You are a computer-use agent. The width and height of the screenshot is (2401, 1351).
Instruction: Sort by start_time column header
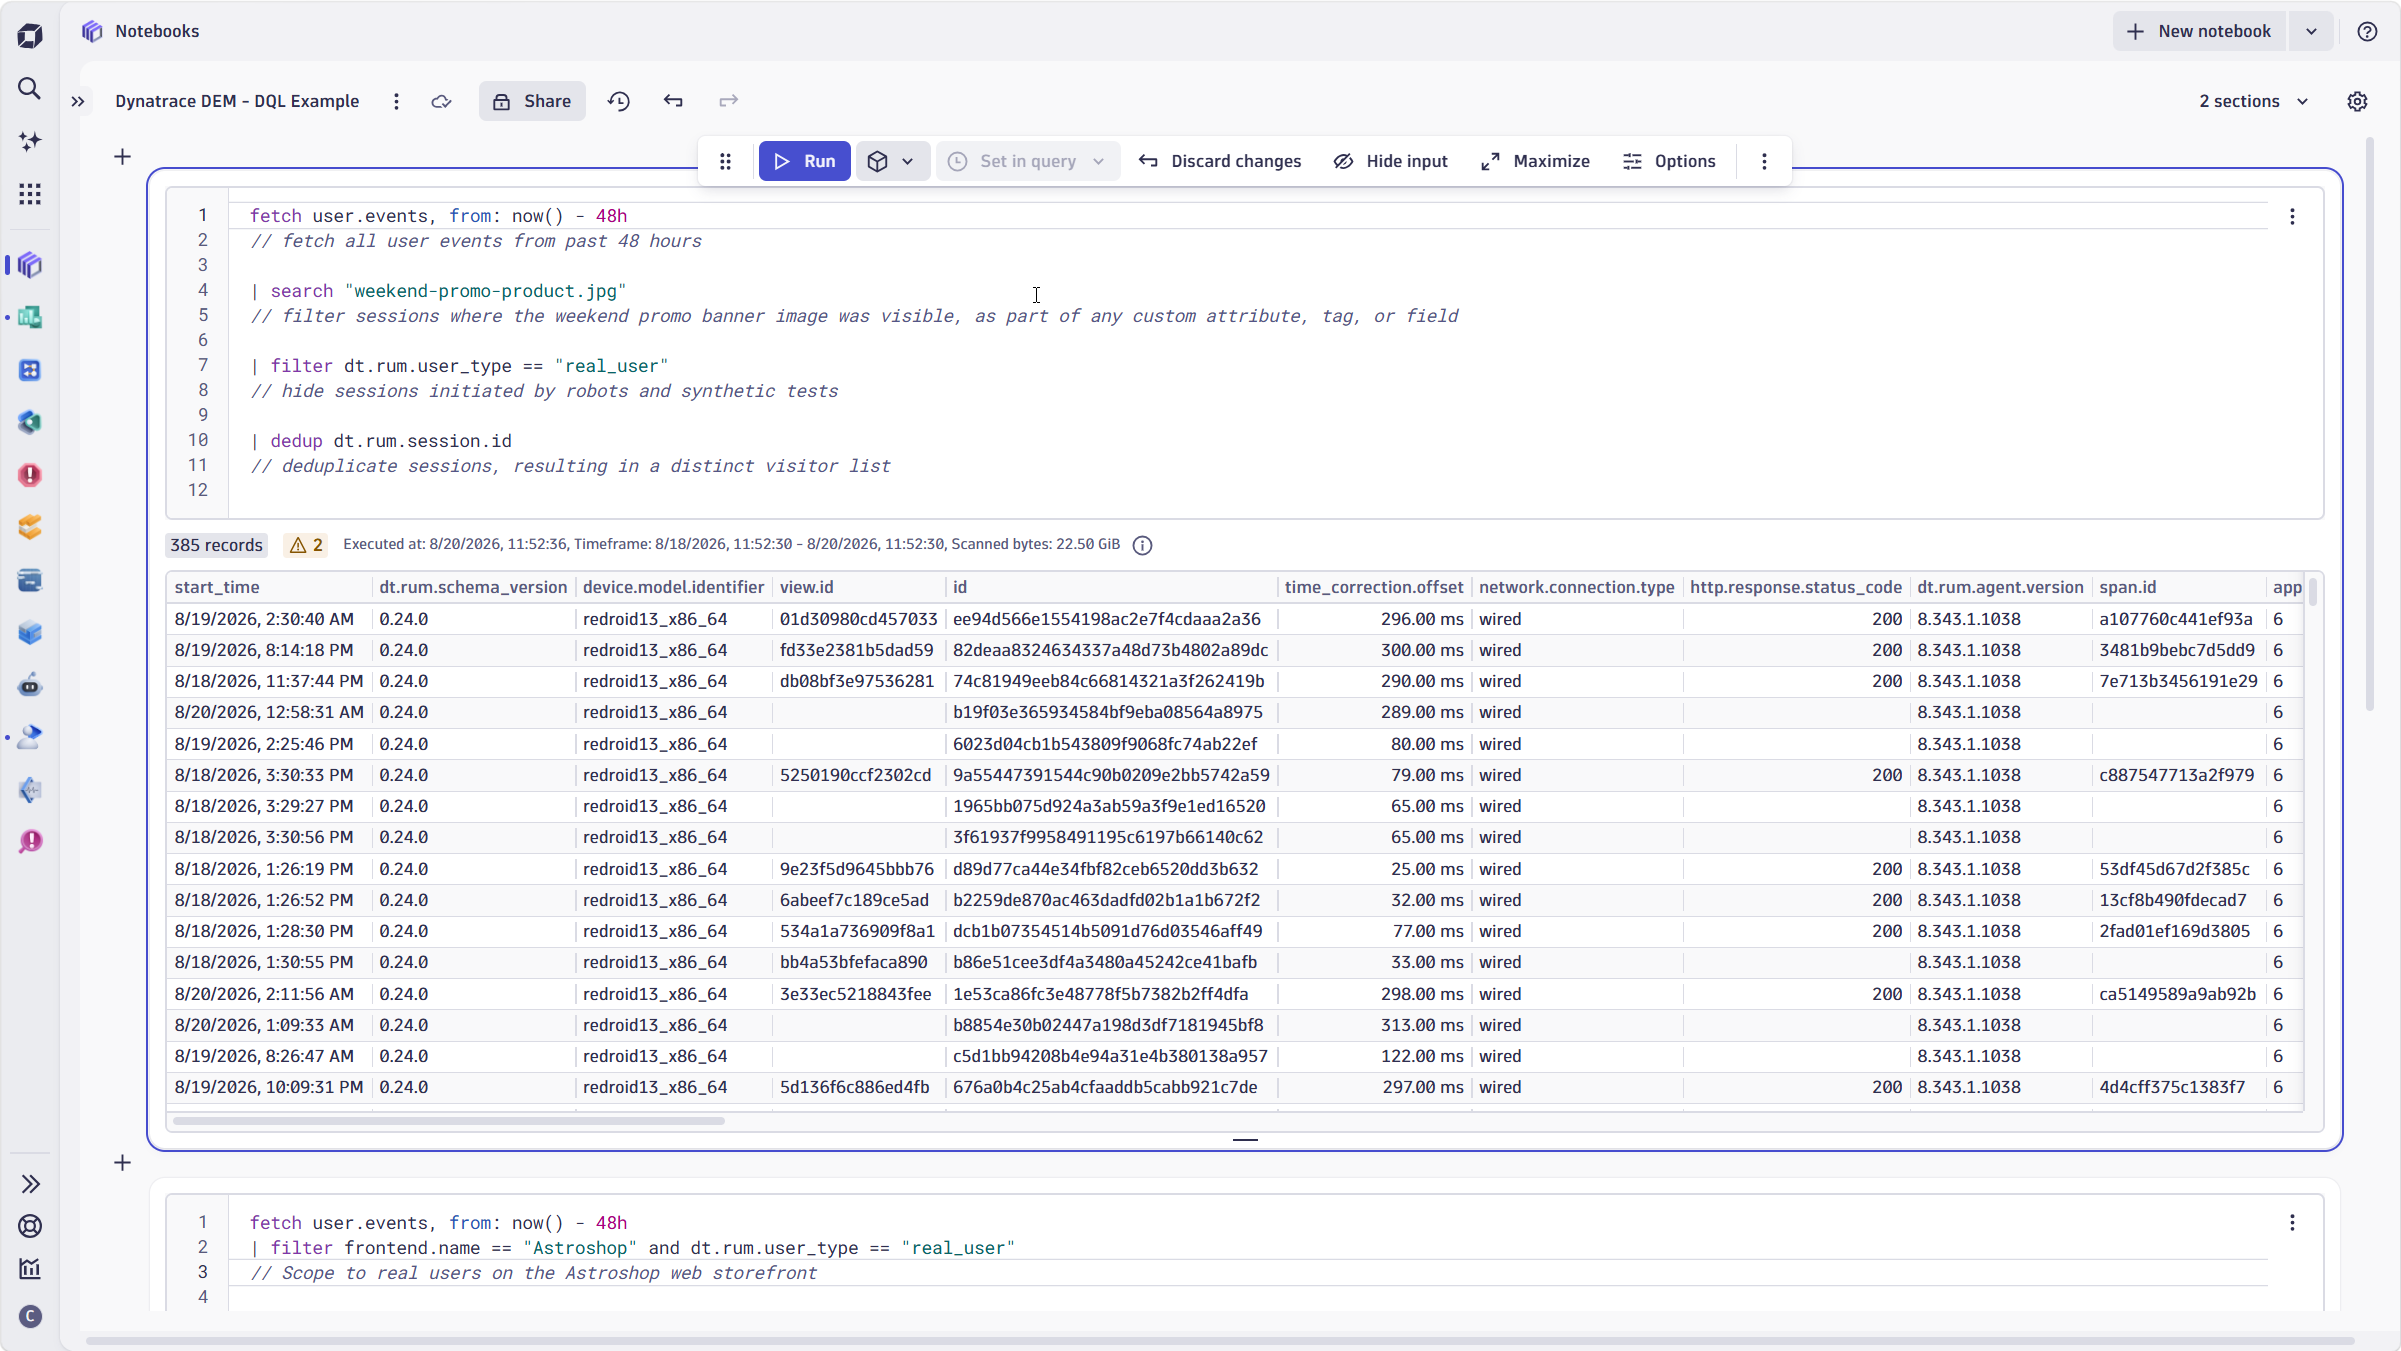click(x=217, y=587)
